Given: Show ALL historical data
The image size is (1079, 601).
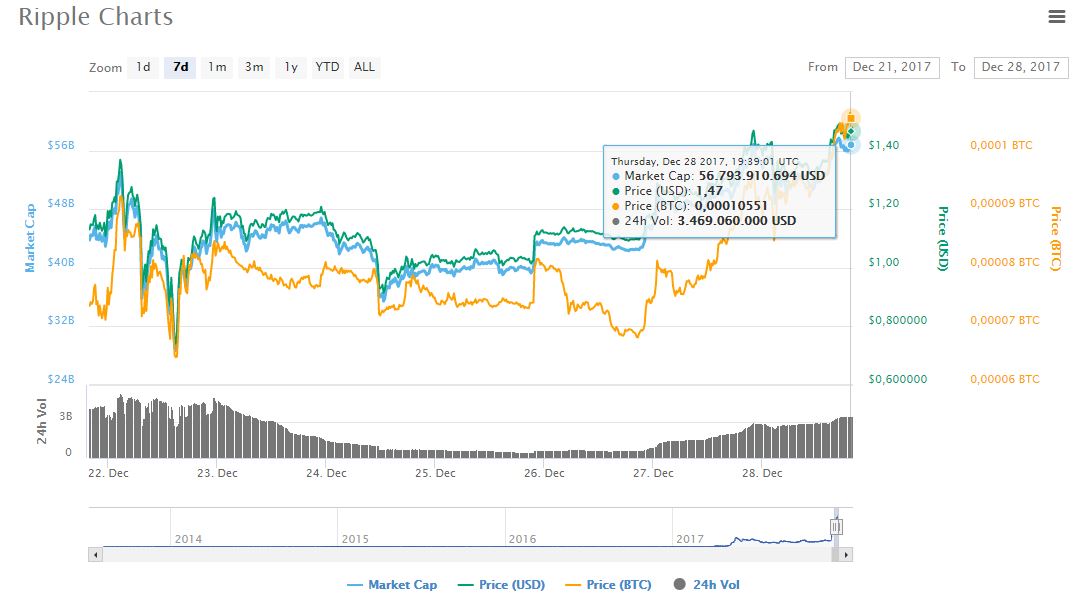Looking at the screenshot, I should coord(365,67).
